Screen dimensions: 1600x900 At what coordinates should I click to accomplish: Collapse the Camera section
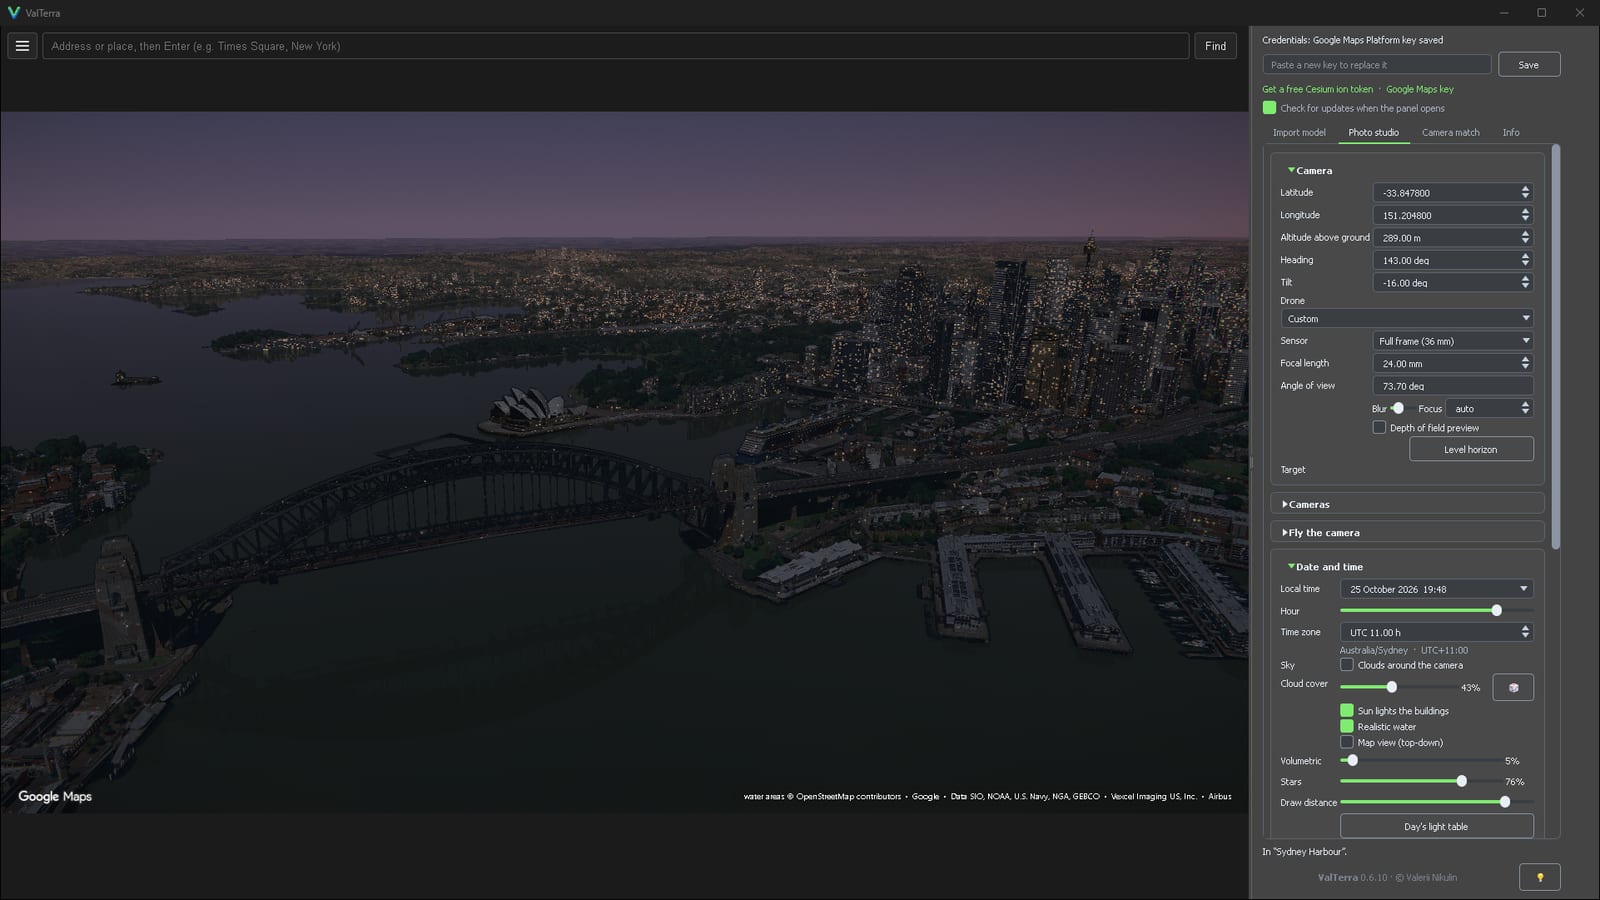(x=1310, y=170)
